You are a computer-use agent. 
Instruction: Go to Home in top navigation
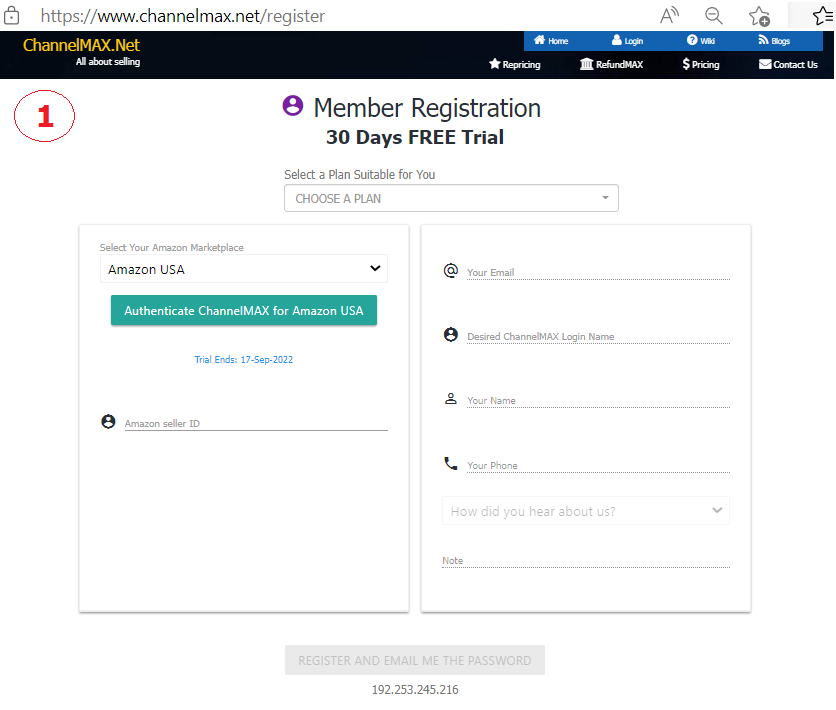tap(551, 41)
